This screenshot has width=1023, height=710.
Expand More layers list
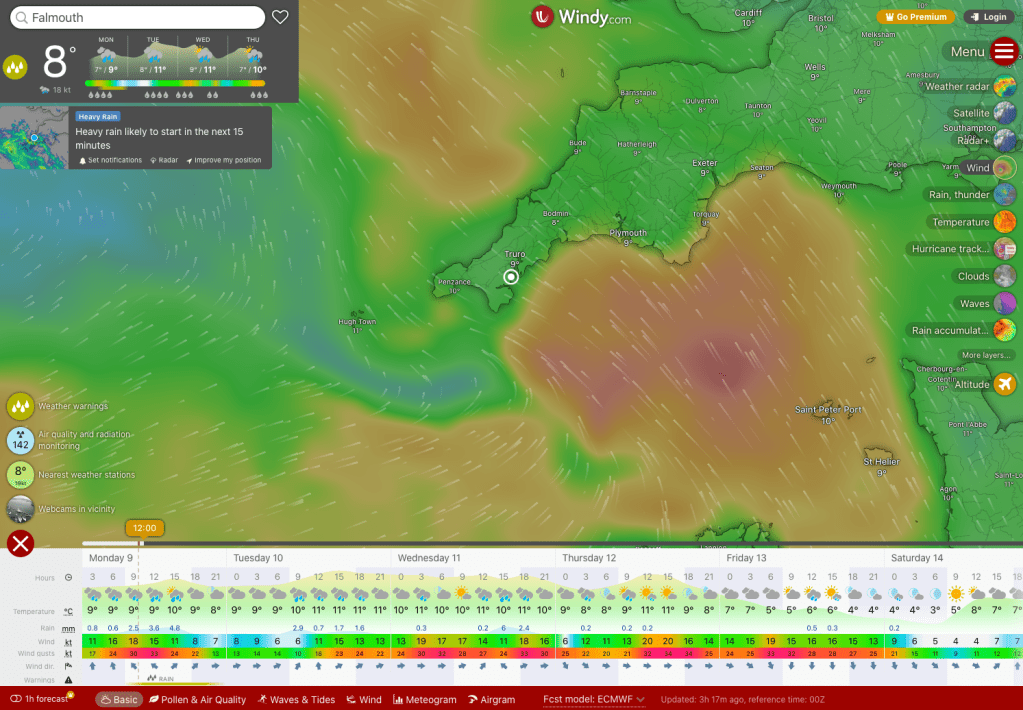coord(985,355)
